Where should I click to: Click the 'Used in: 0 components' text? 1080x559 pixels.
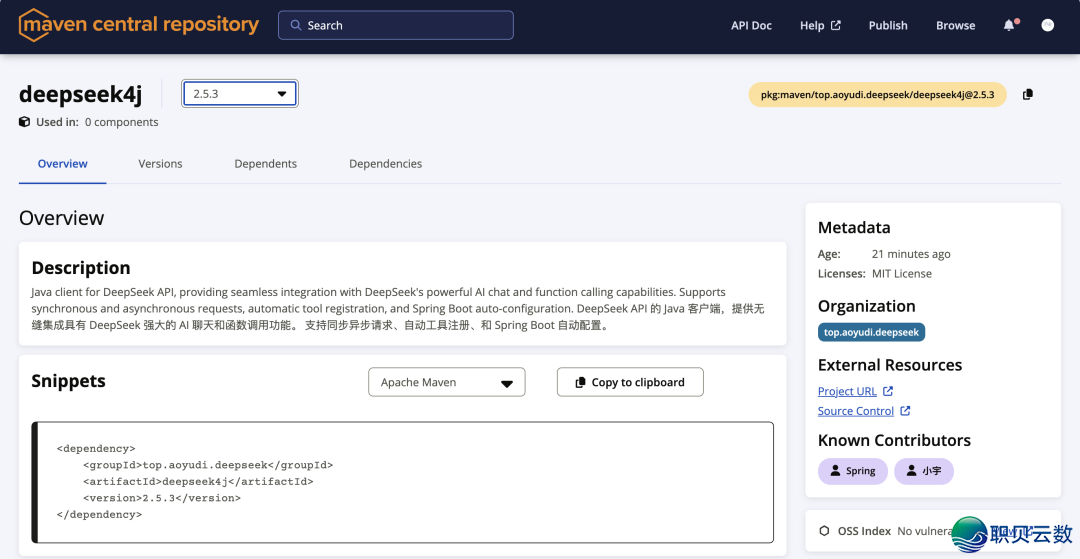pyautogui.click(x=97, y=123)
